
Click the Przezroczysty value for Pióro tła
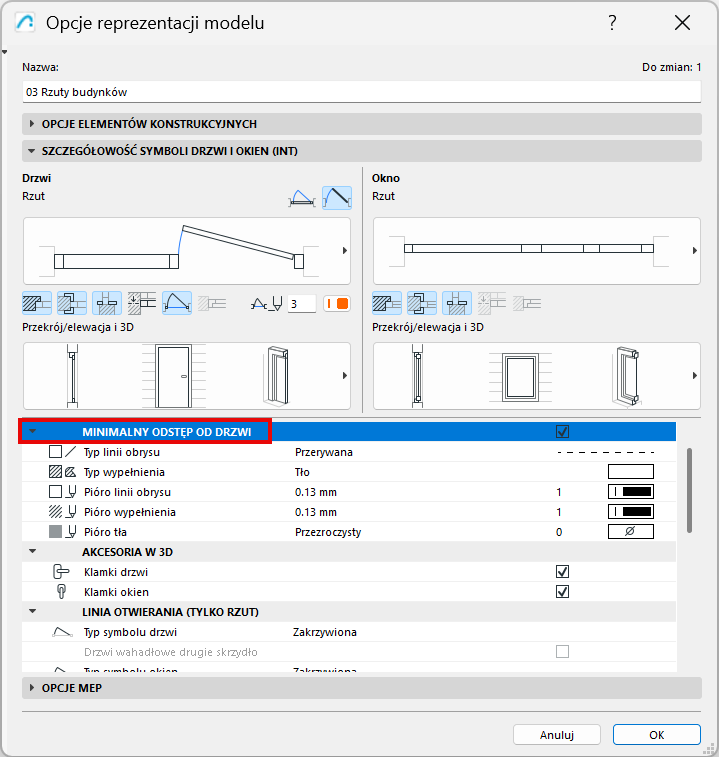coord(328,532)
